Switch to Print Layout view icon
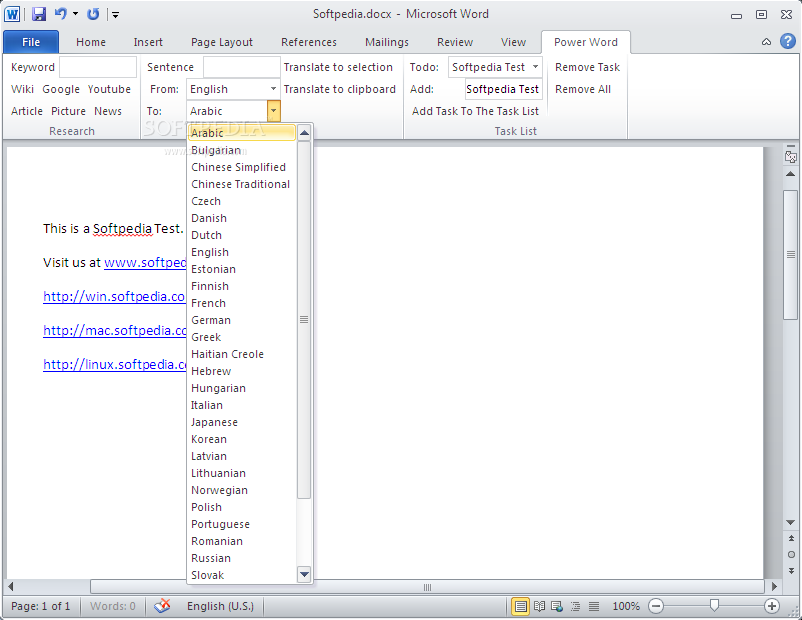The height and width of the screenshot is (620, 802). click(x=520, y=607)
